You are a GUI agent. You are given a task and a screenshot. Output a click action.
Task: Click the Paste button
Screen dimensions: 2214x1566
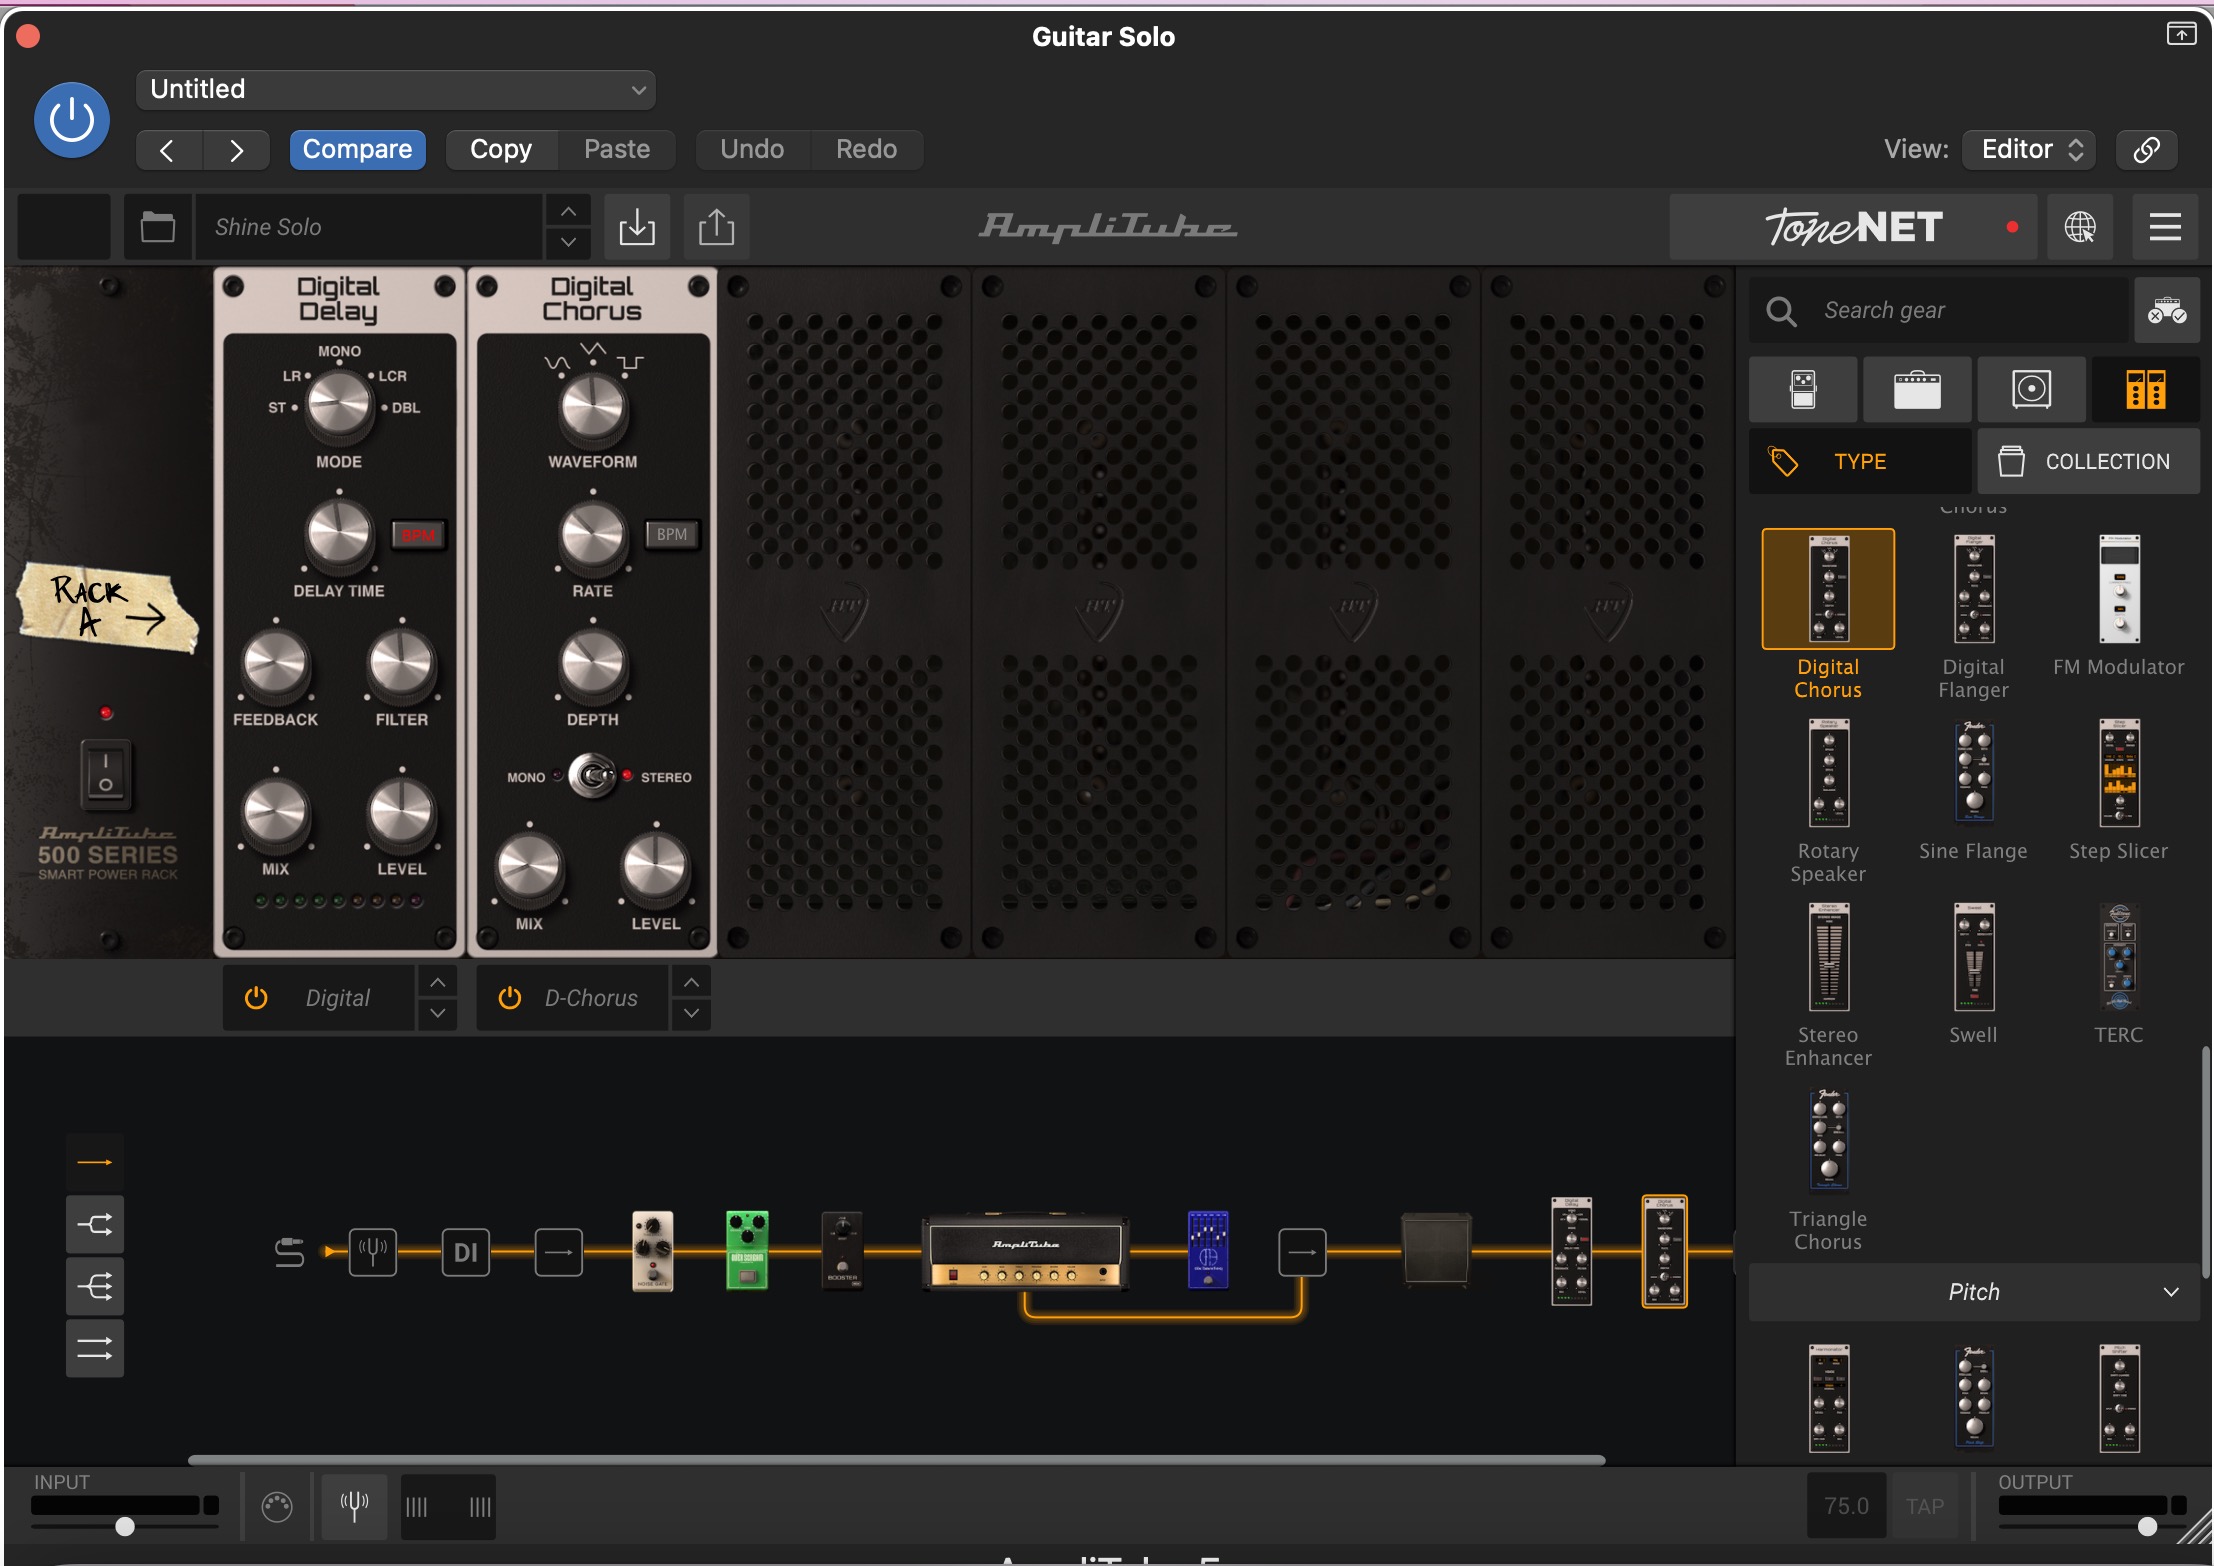point(617,150)
